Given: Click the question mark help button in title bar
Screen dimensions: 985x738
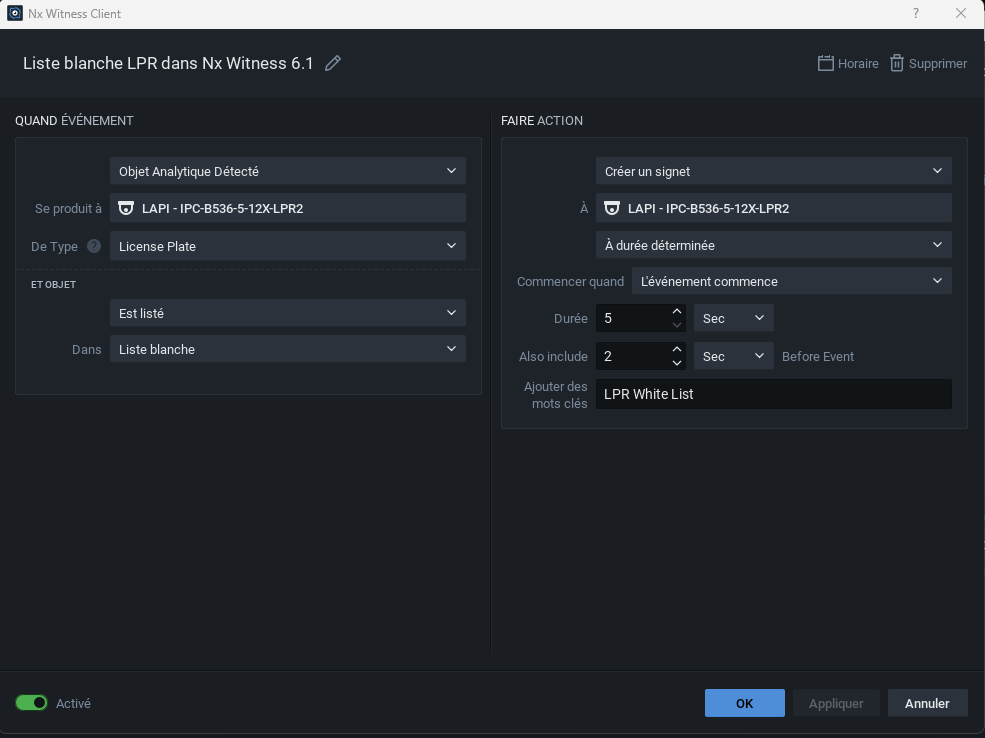Looking at the screenshot, I should [916, 14].
